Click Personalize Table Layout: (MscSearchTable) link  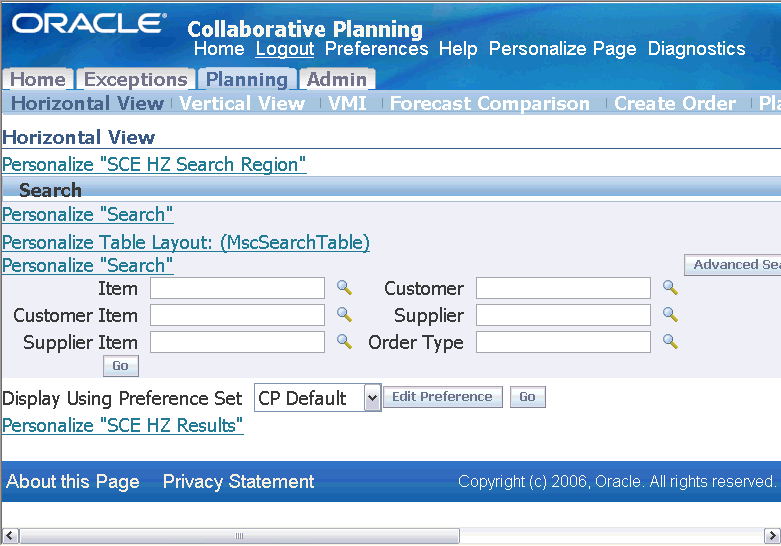pyautogui.click(x=186, y=243)
